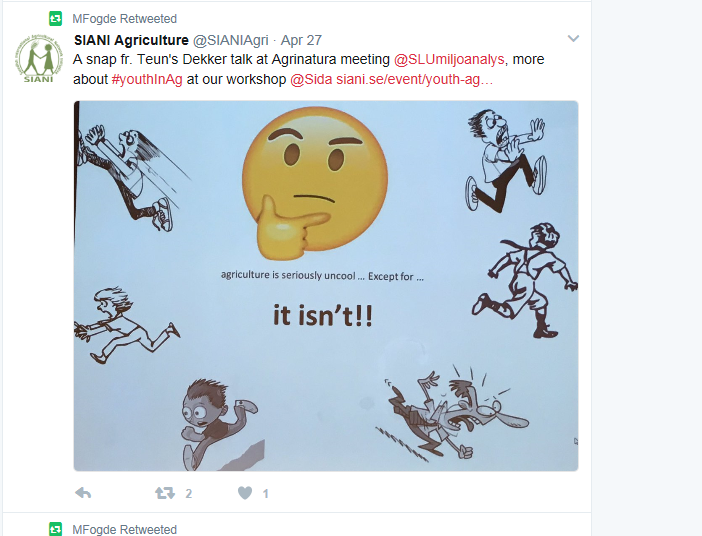Click the reply arrow icon under the tweet

83,493
